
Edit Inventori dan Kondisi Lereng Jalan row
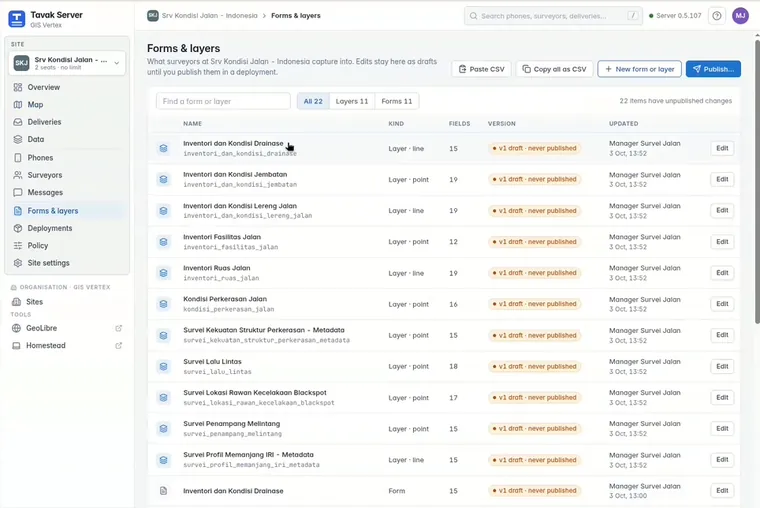[722, 210]
